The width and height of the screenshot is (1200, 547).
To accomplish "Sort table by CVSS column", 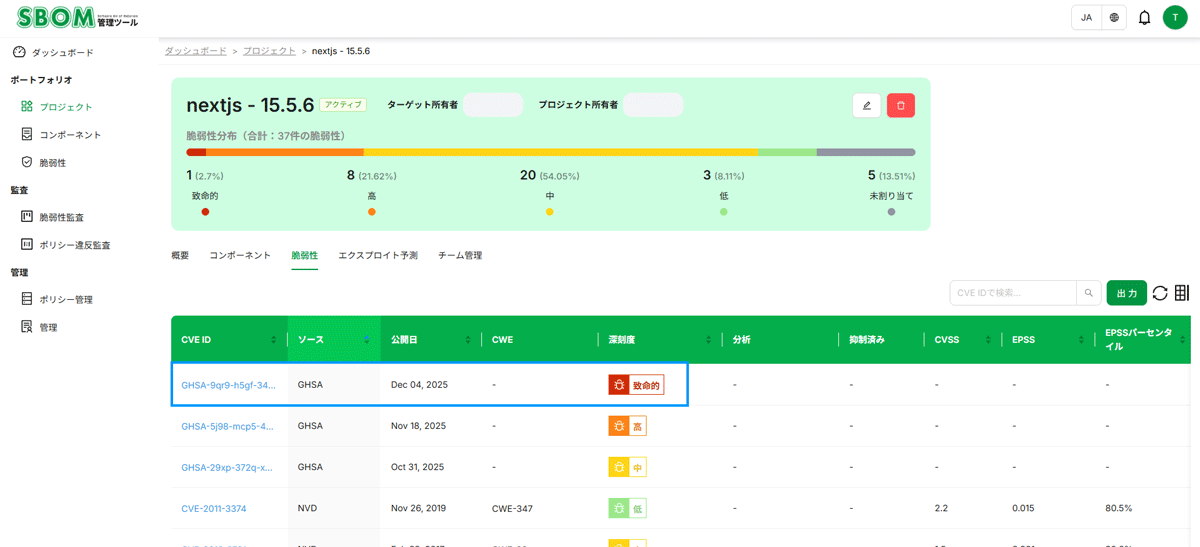I will [x=960, y=340].
